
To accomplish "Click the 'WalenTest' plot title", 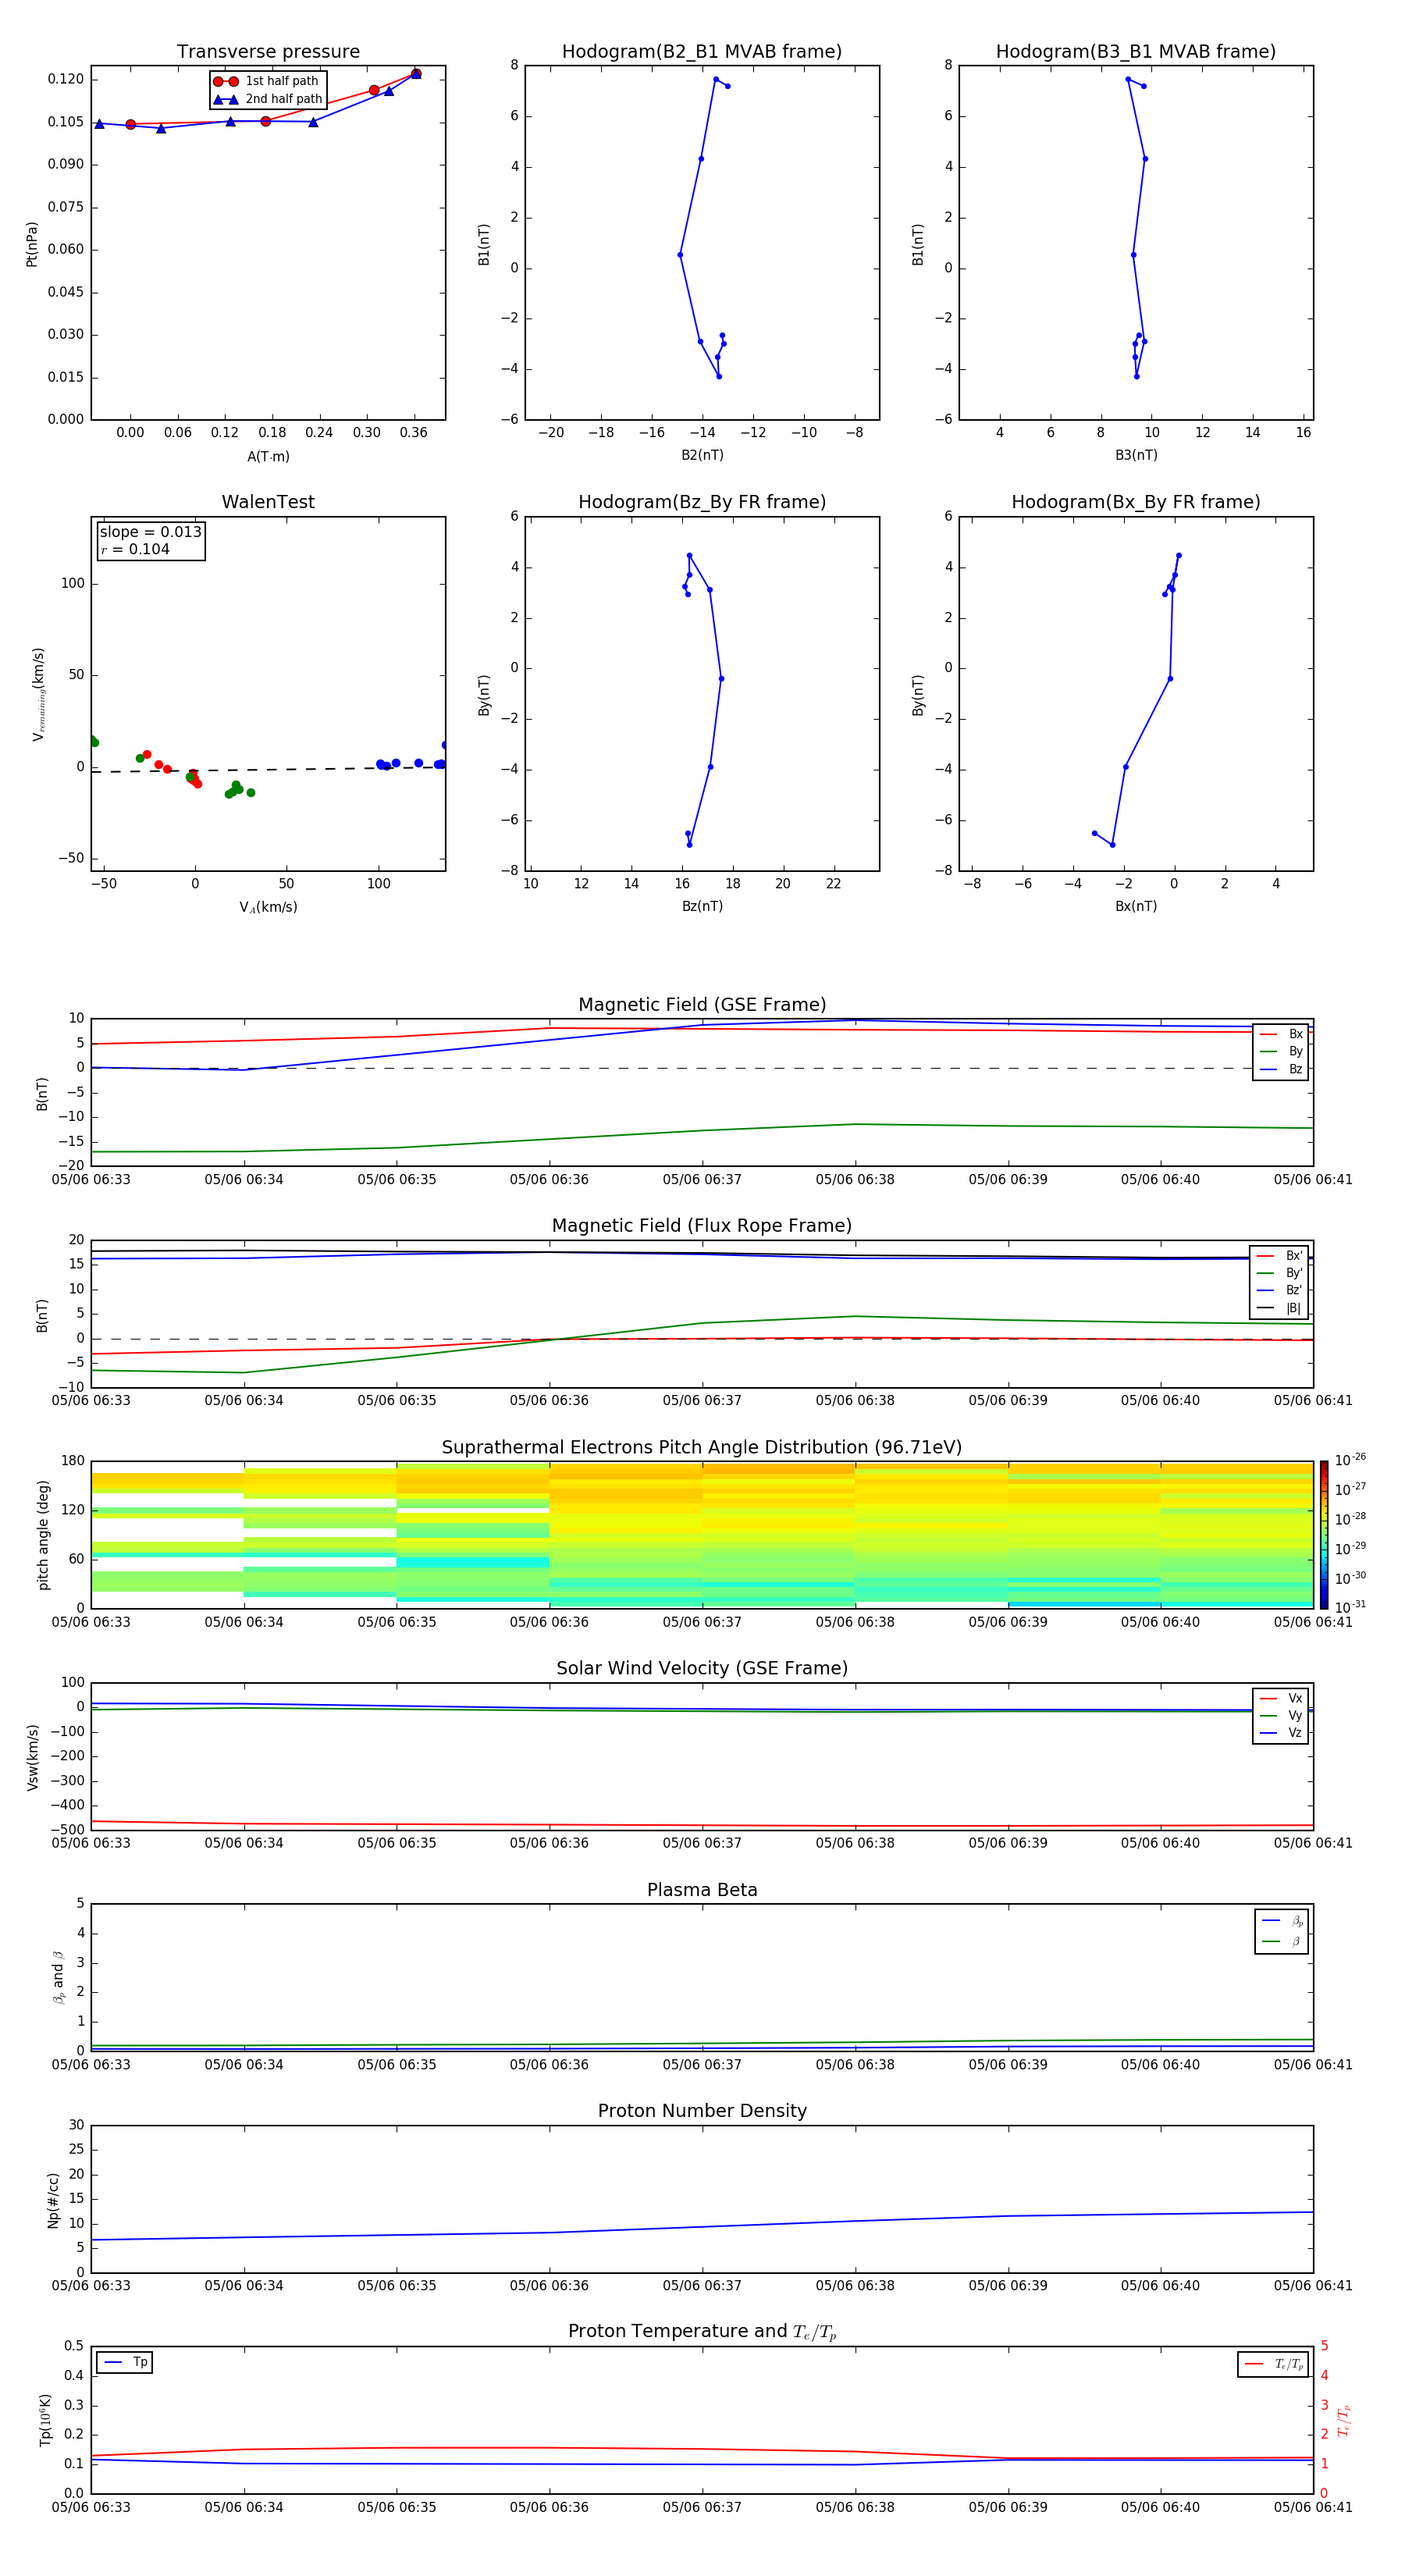I will pos(268,502).
